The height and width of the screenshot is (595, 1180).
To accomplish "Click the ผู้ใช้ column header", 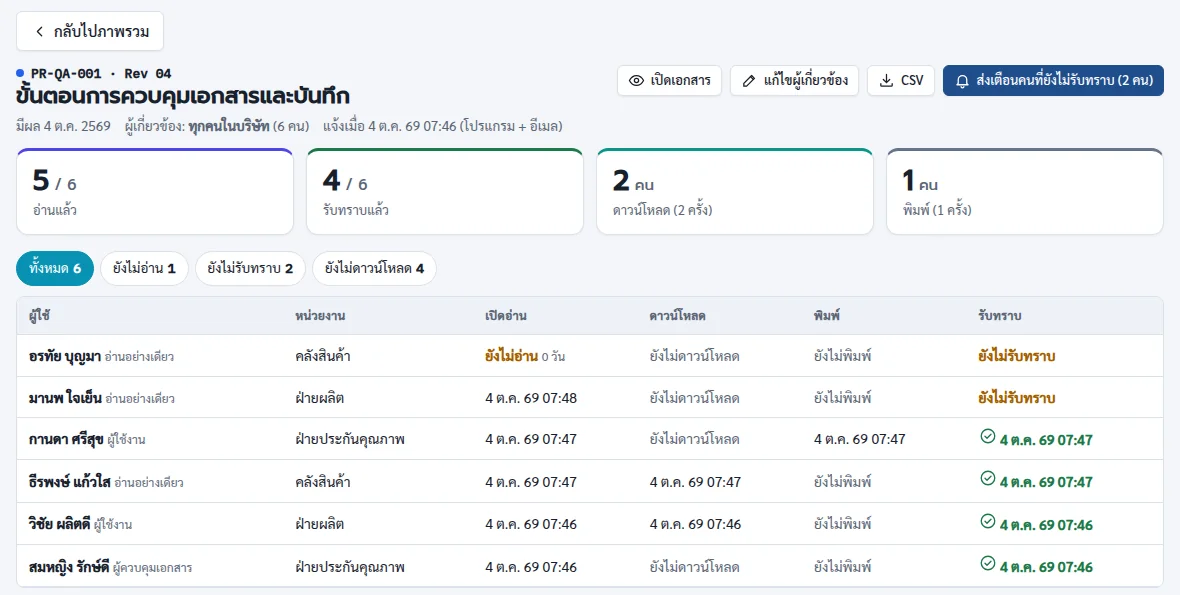I will click(x=40, y=316).
